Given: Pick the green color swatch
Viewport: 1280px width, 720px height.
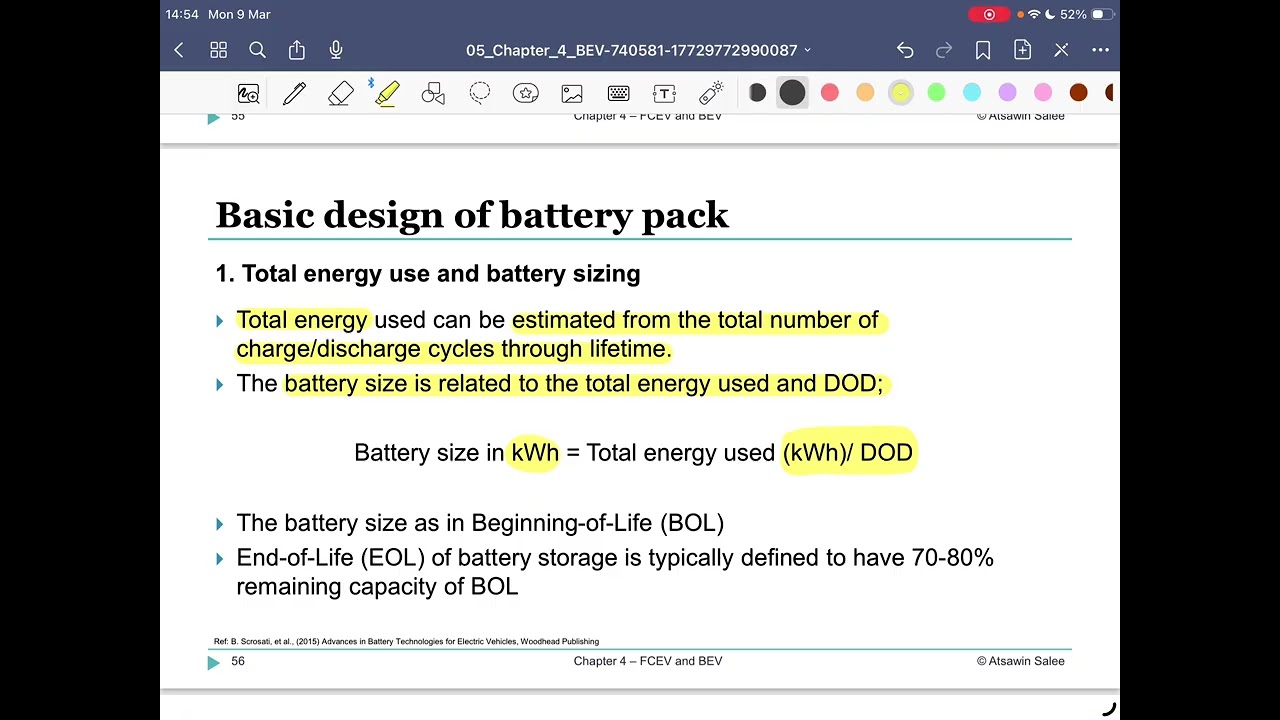Looking at the screenshot, I should (x=936, y=93).
